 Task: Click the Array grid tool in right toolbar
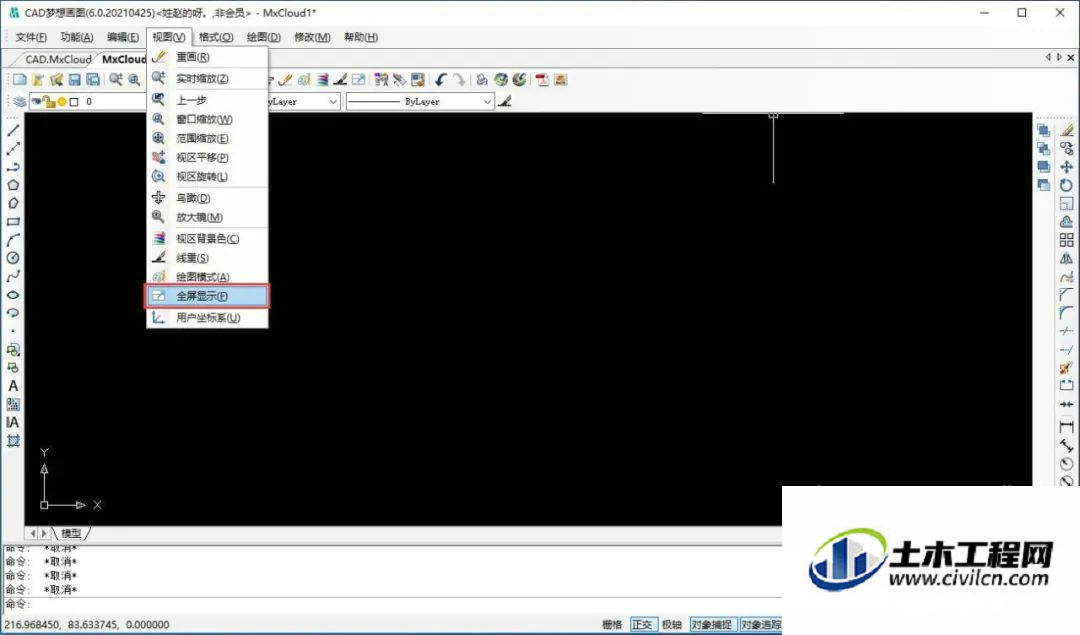(1066, 240)
